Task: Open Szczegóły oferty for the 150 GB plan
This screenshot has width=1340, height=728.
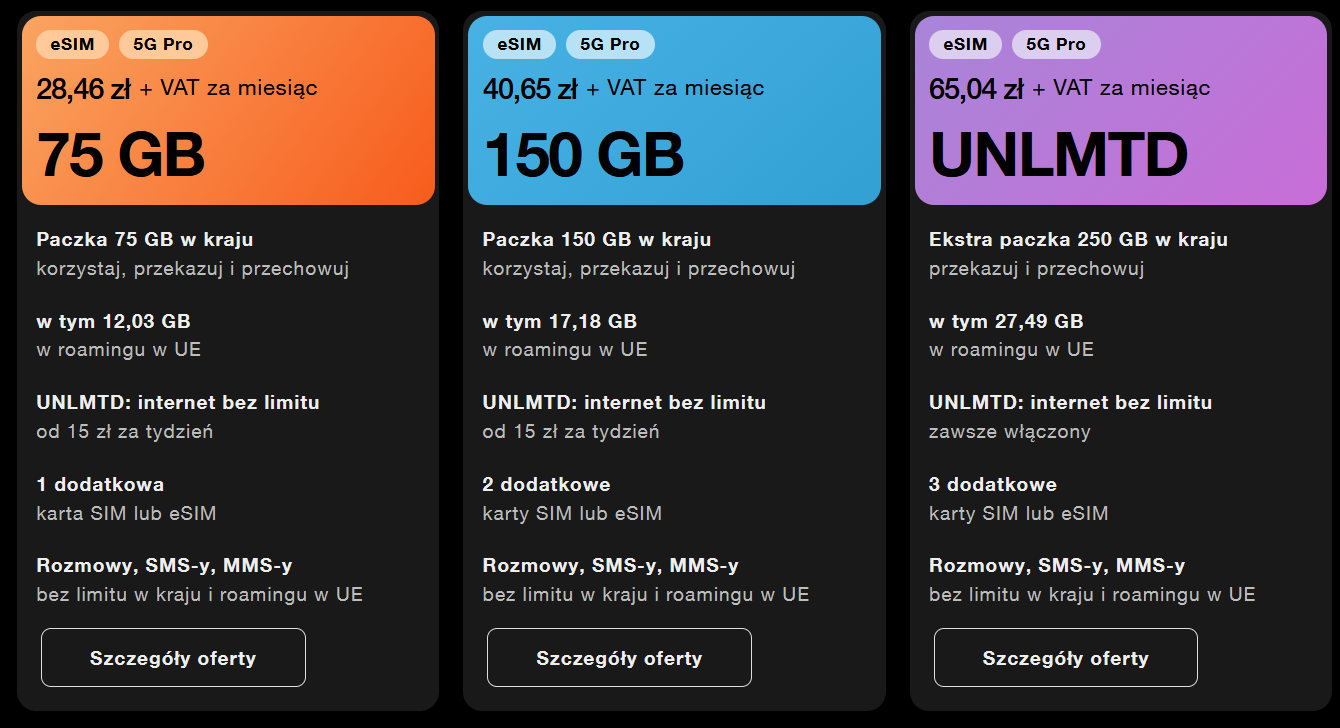Action: (619, 658)
